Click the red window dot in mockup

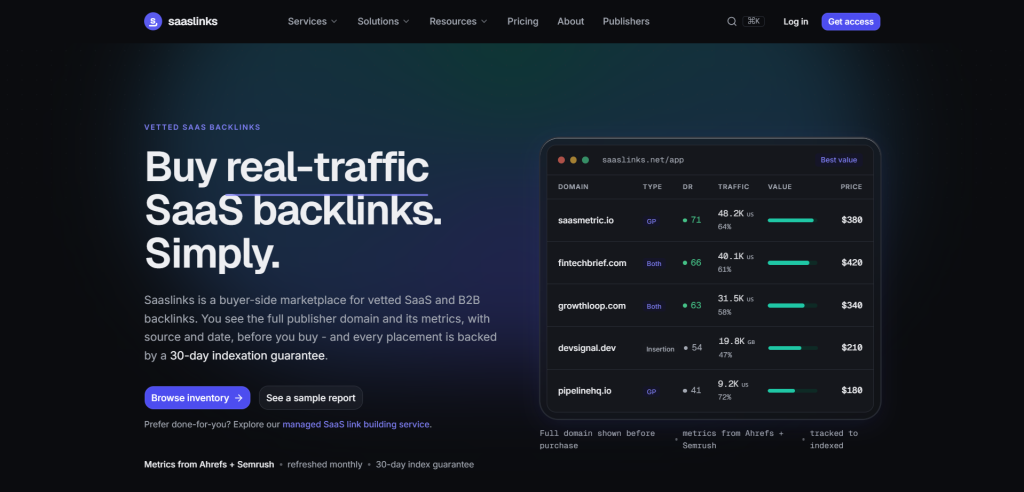click(561, 160)
